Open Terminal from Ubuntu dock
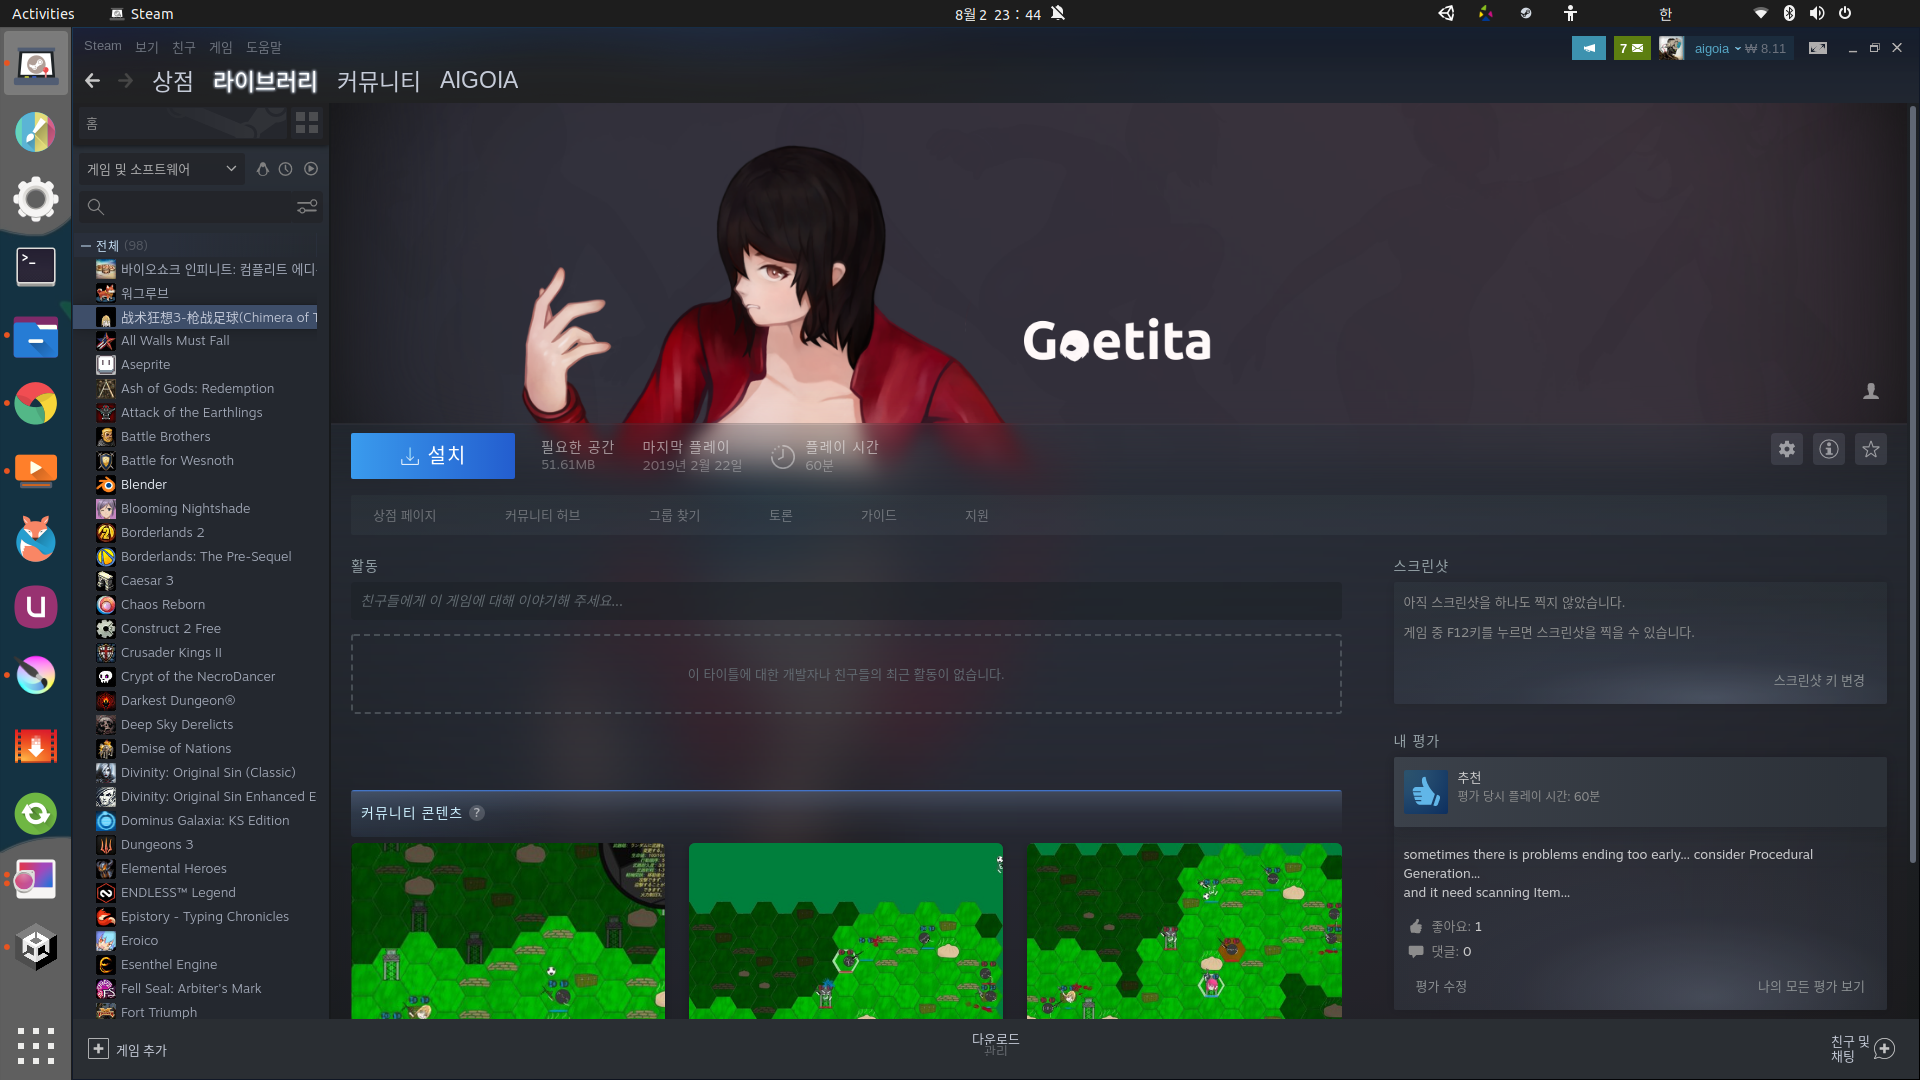This screenshot has height=1080, width=1920. point(36,267)
